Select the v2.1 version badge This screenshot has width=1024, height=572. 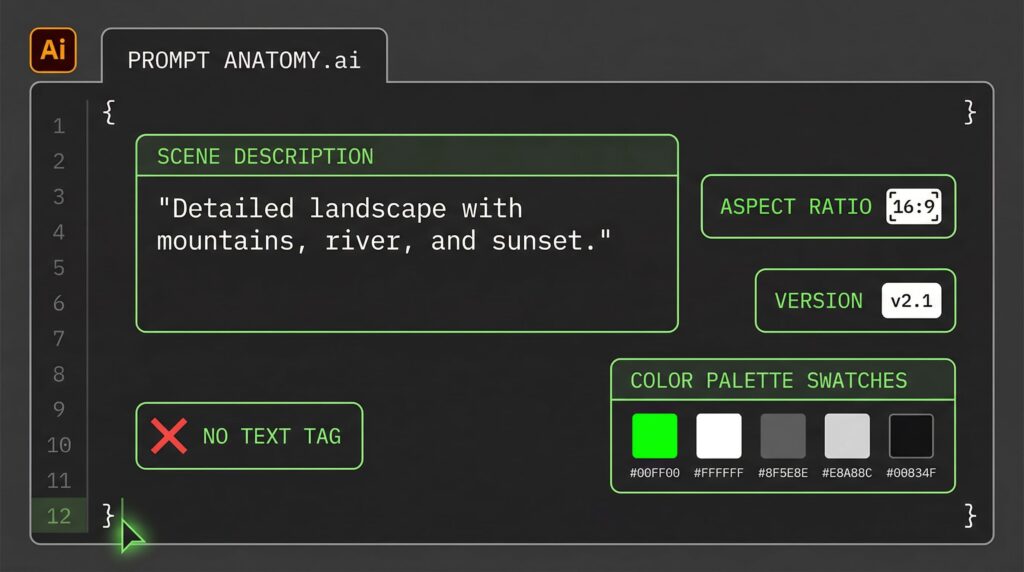tap(911, 301)
